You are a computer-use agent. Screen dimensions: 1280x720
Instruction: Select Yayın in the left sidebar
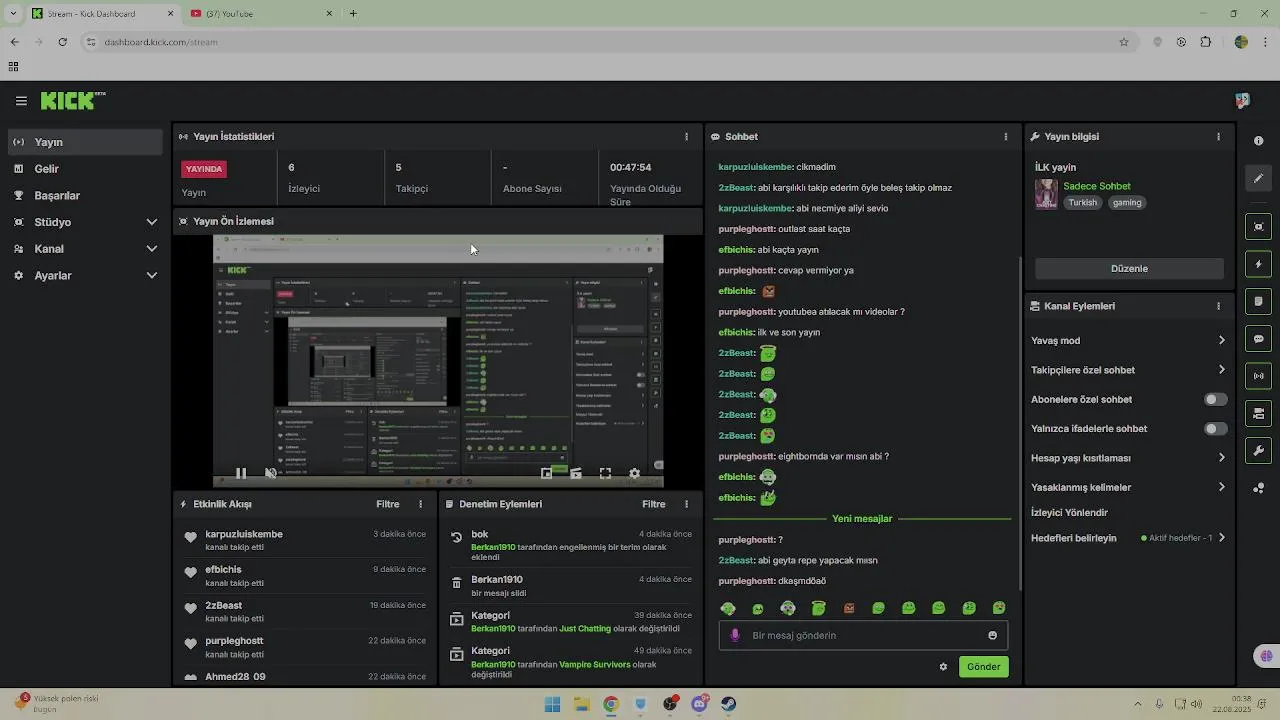pyautogui.click(x=85, y=142)
